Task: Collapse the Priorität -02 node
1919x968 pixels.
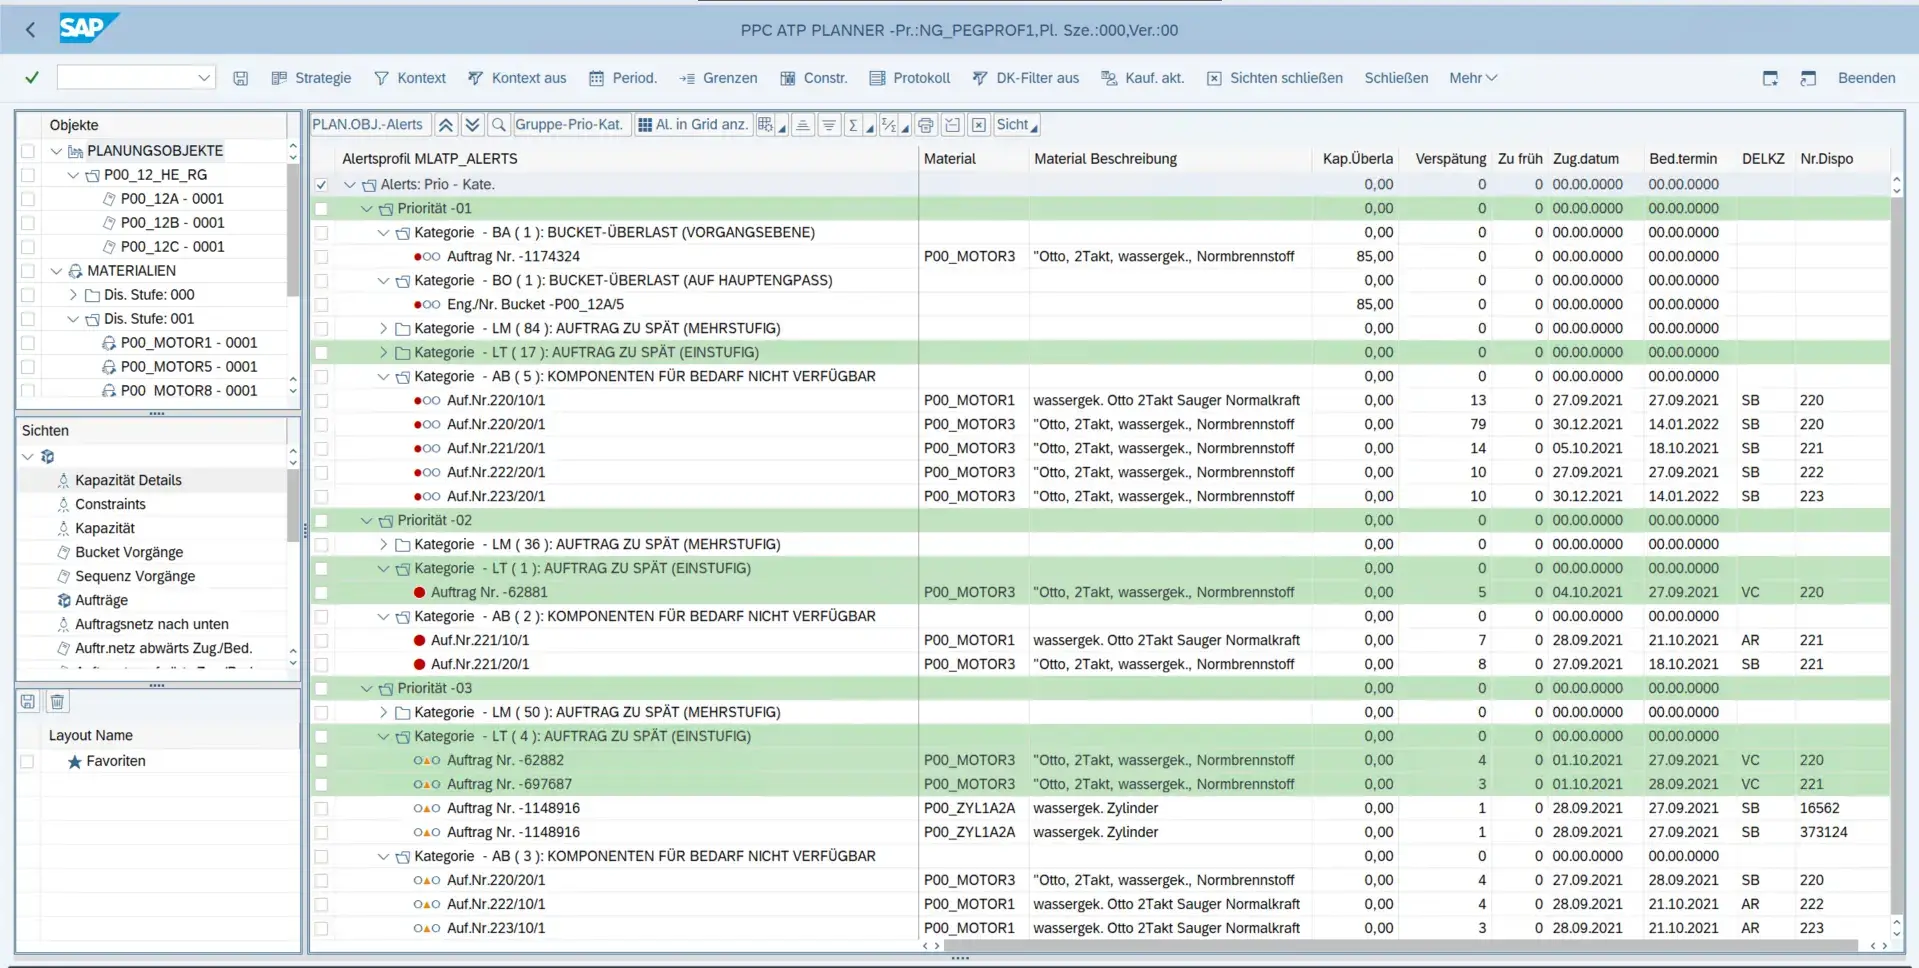Action: coord(366,520)
